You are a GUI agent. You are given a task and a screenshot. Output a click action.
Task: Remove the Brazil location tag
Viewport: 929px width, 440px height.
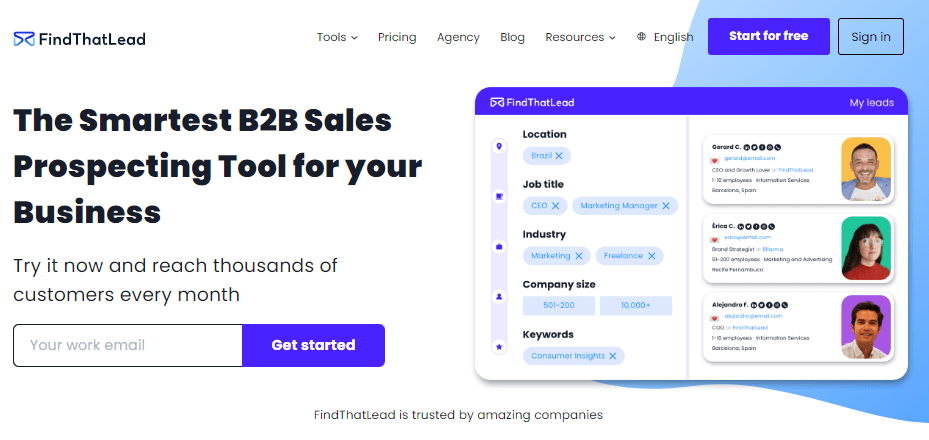pos(560,156)
